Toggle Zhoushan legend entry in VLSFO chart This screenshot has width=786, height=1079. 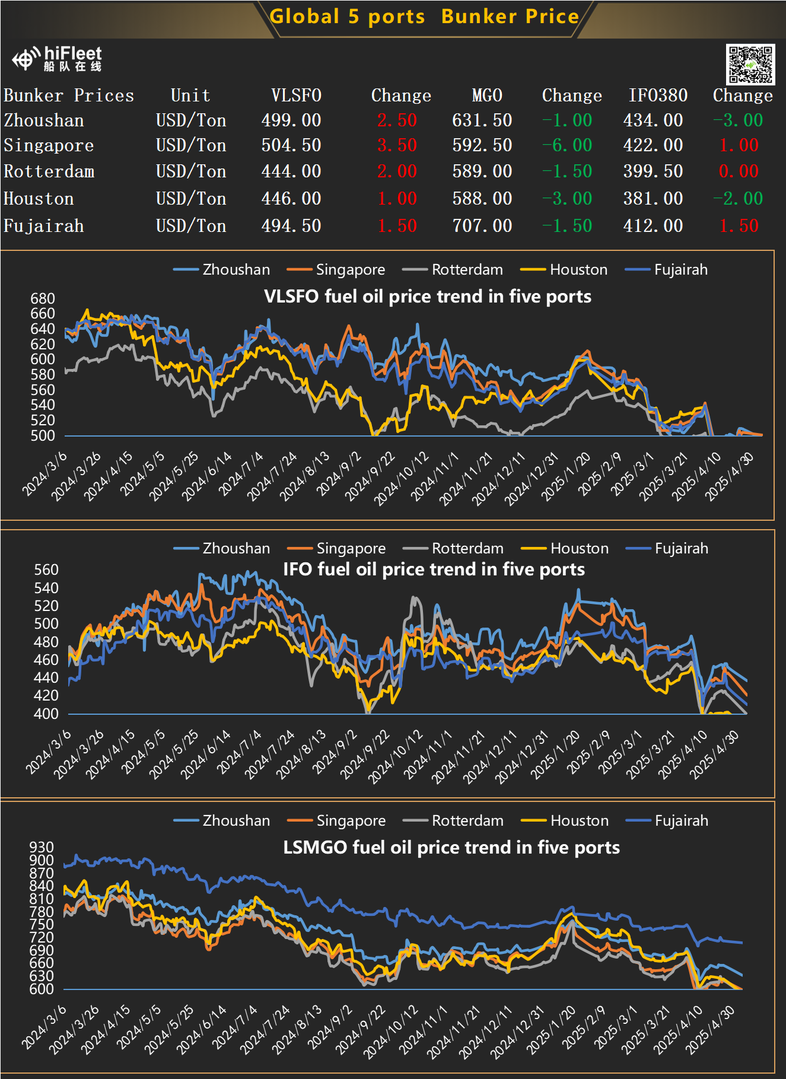221,269
